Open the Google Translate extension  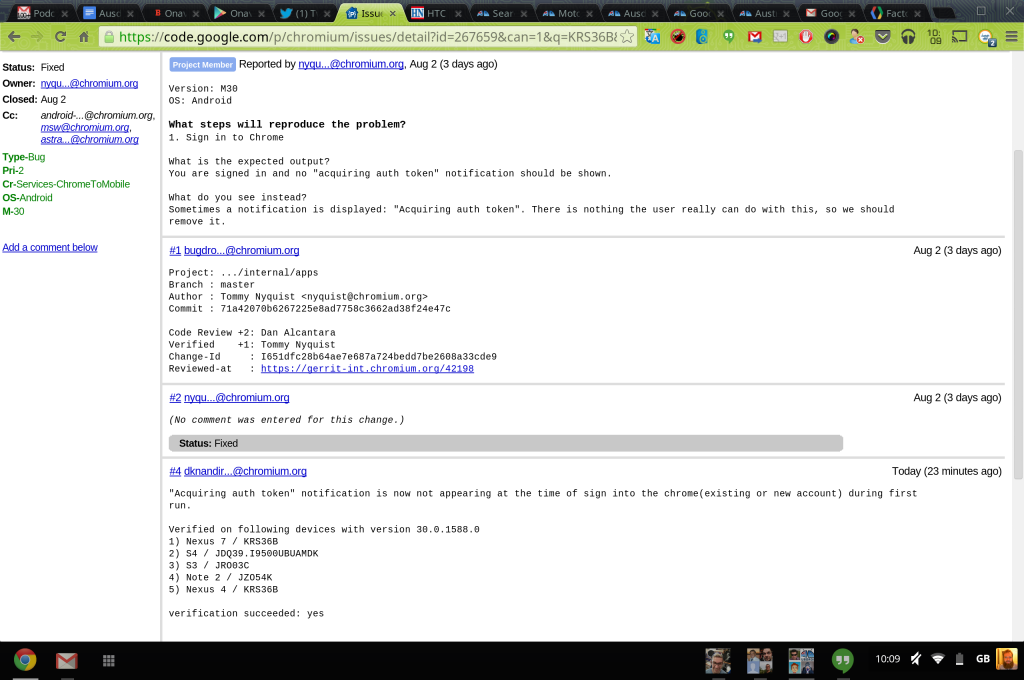pos(652,37)
